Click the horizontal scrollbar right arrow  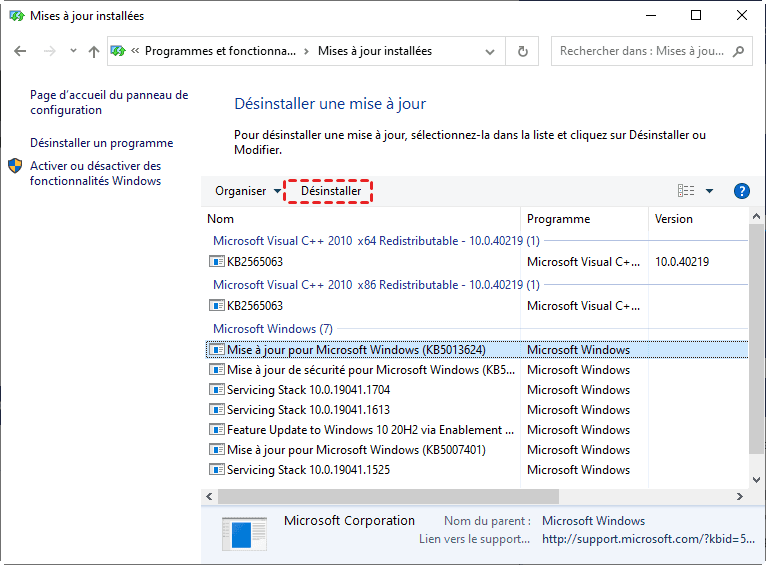[x=740, y=497]
